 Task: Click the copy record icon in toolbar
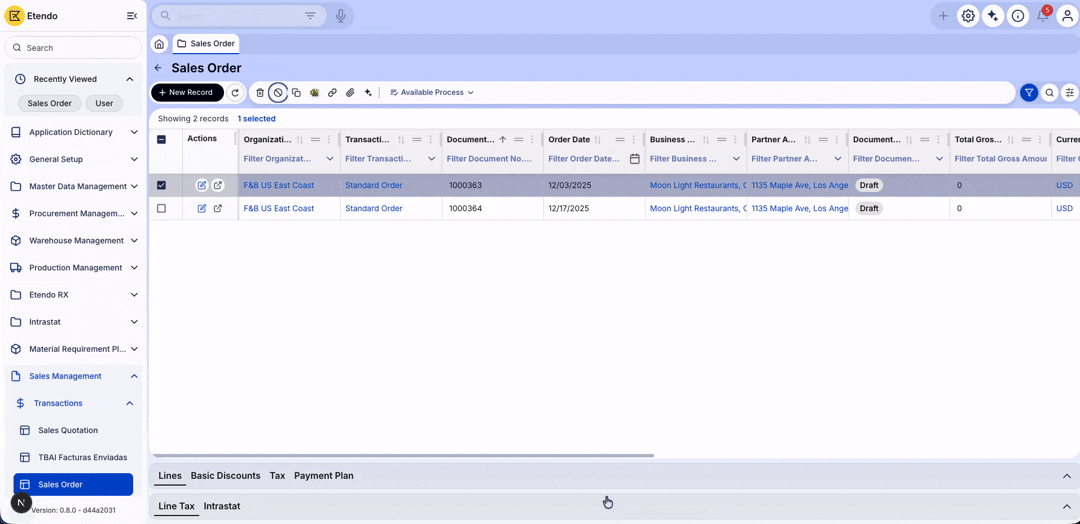296,93
